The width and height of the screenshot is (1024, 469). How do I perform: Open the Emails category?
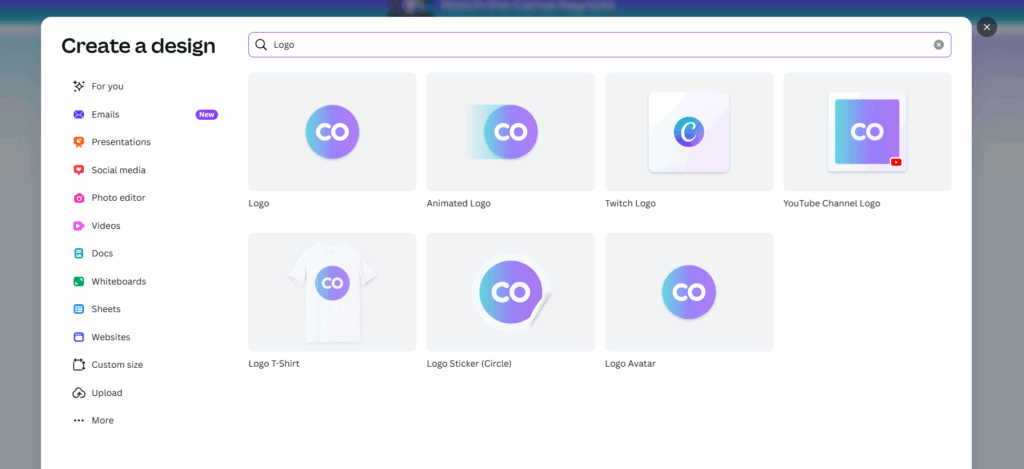pos(105,114)
